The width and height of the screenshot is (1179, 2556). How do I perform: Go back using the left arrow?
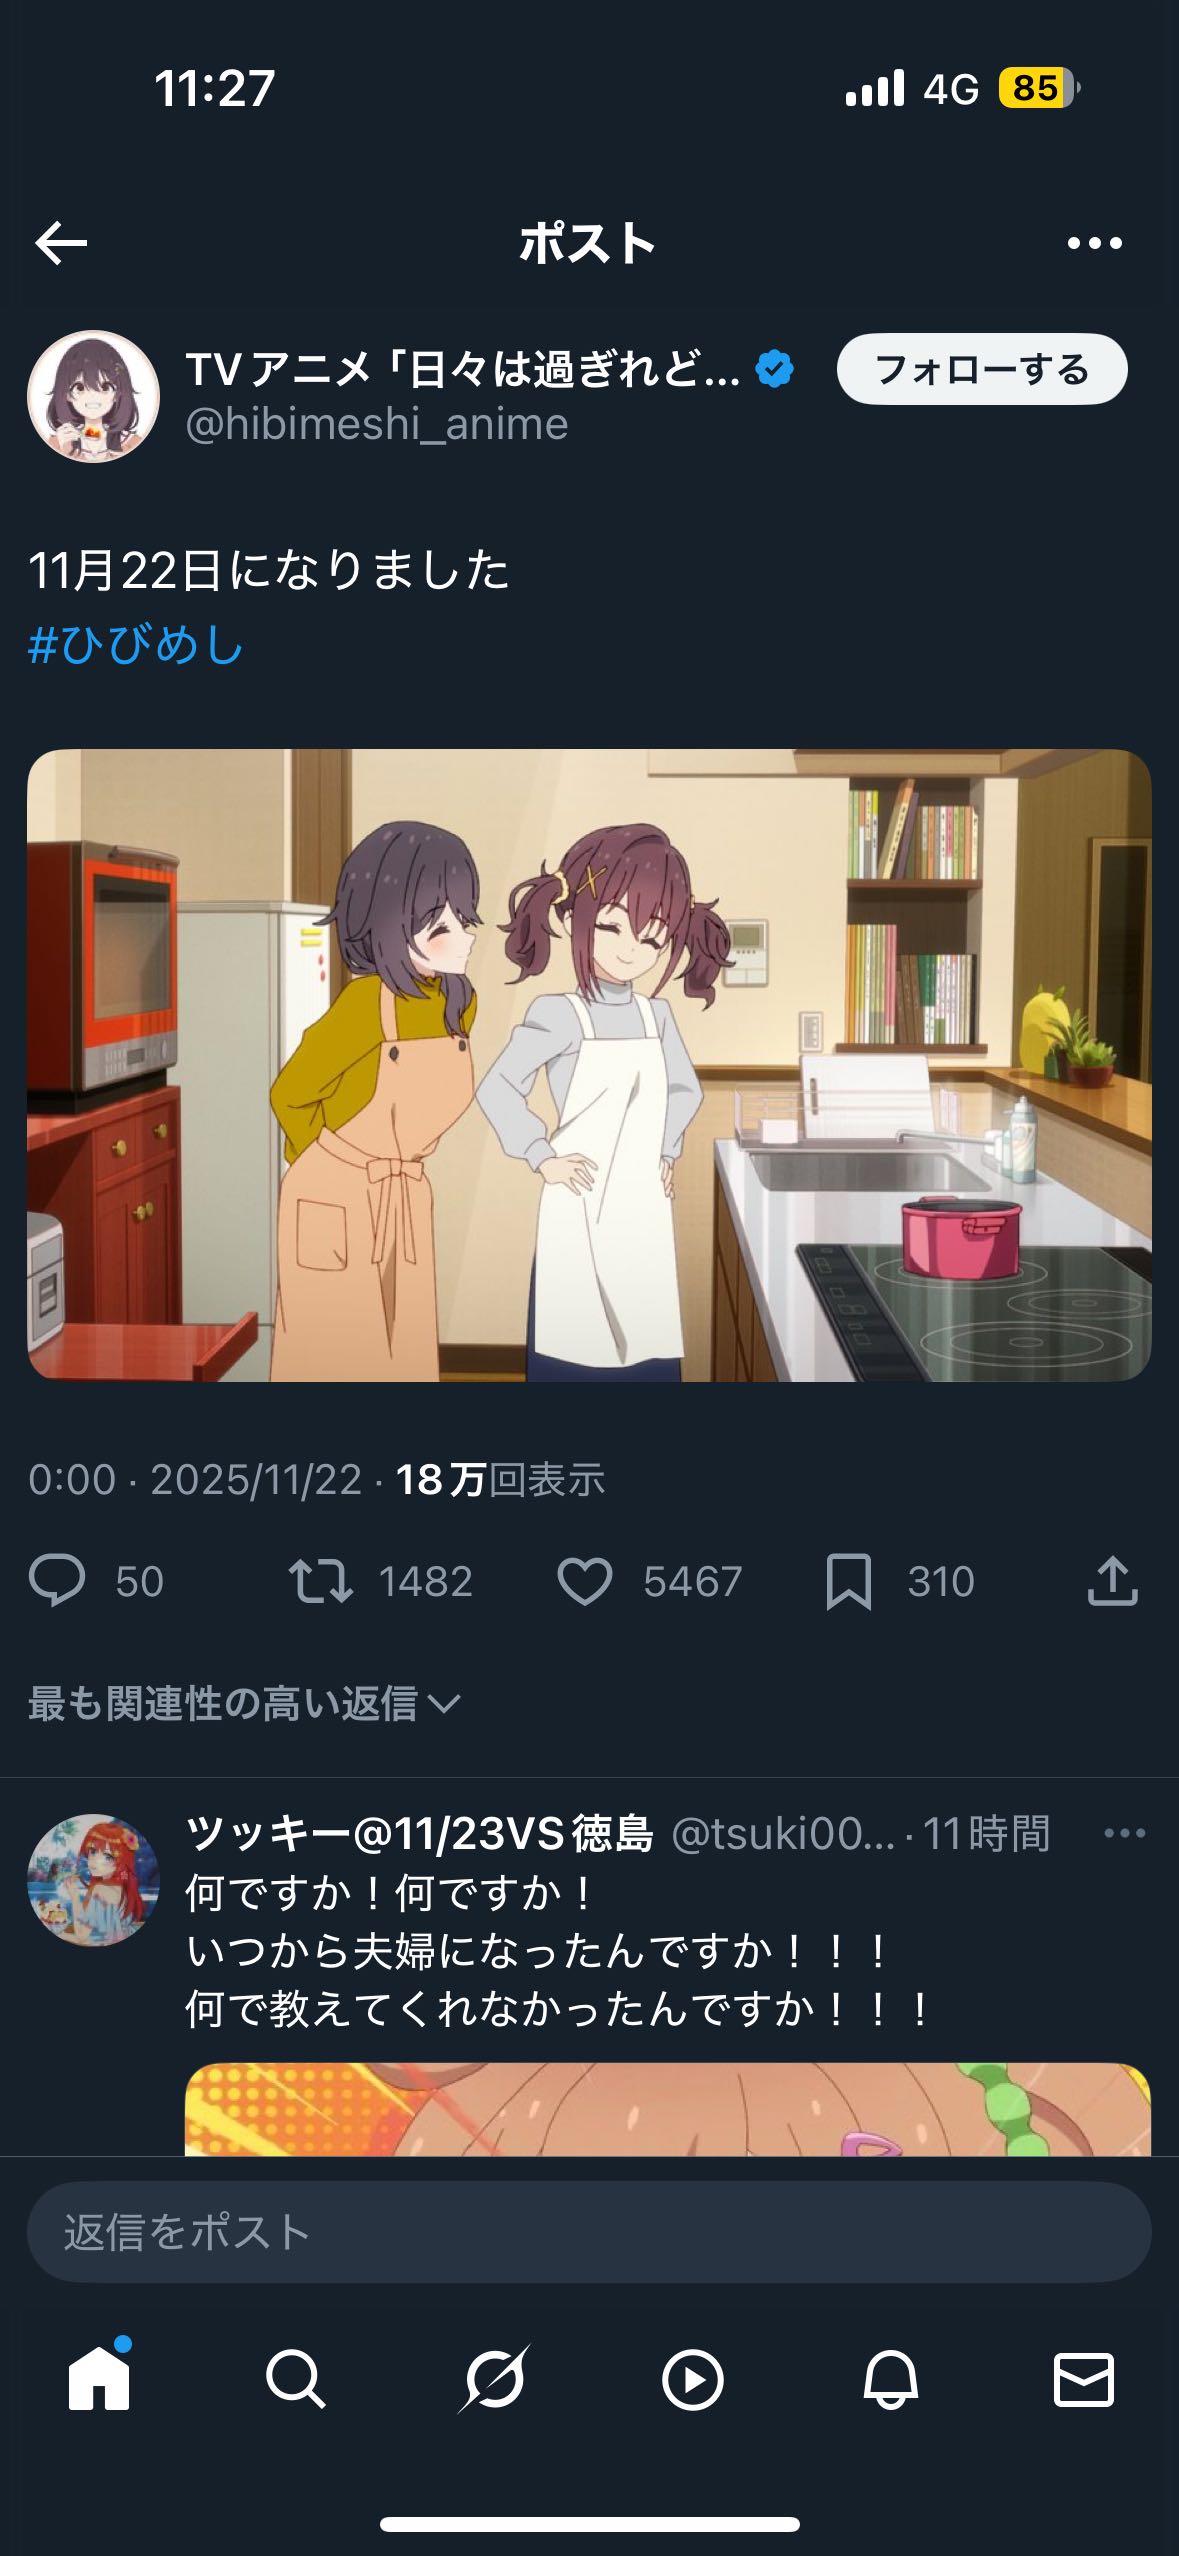point(61,243)
